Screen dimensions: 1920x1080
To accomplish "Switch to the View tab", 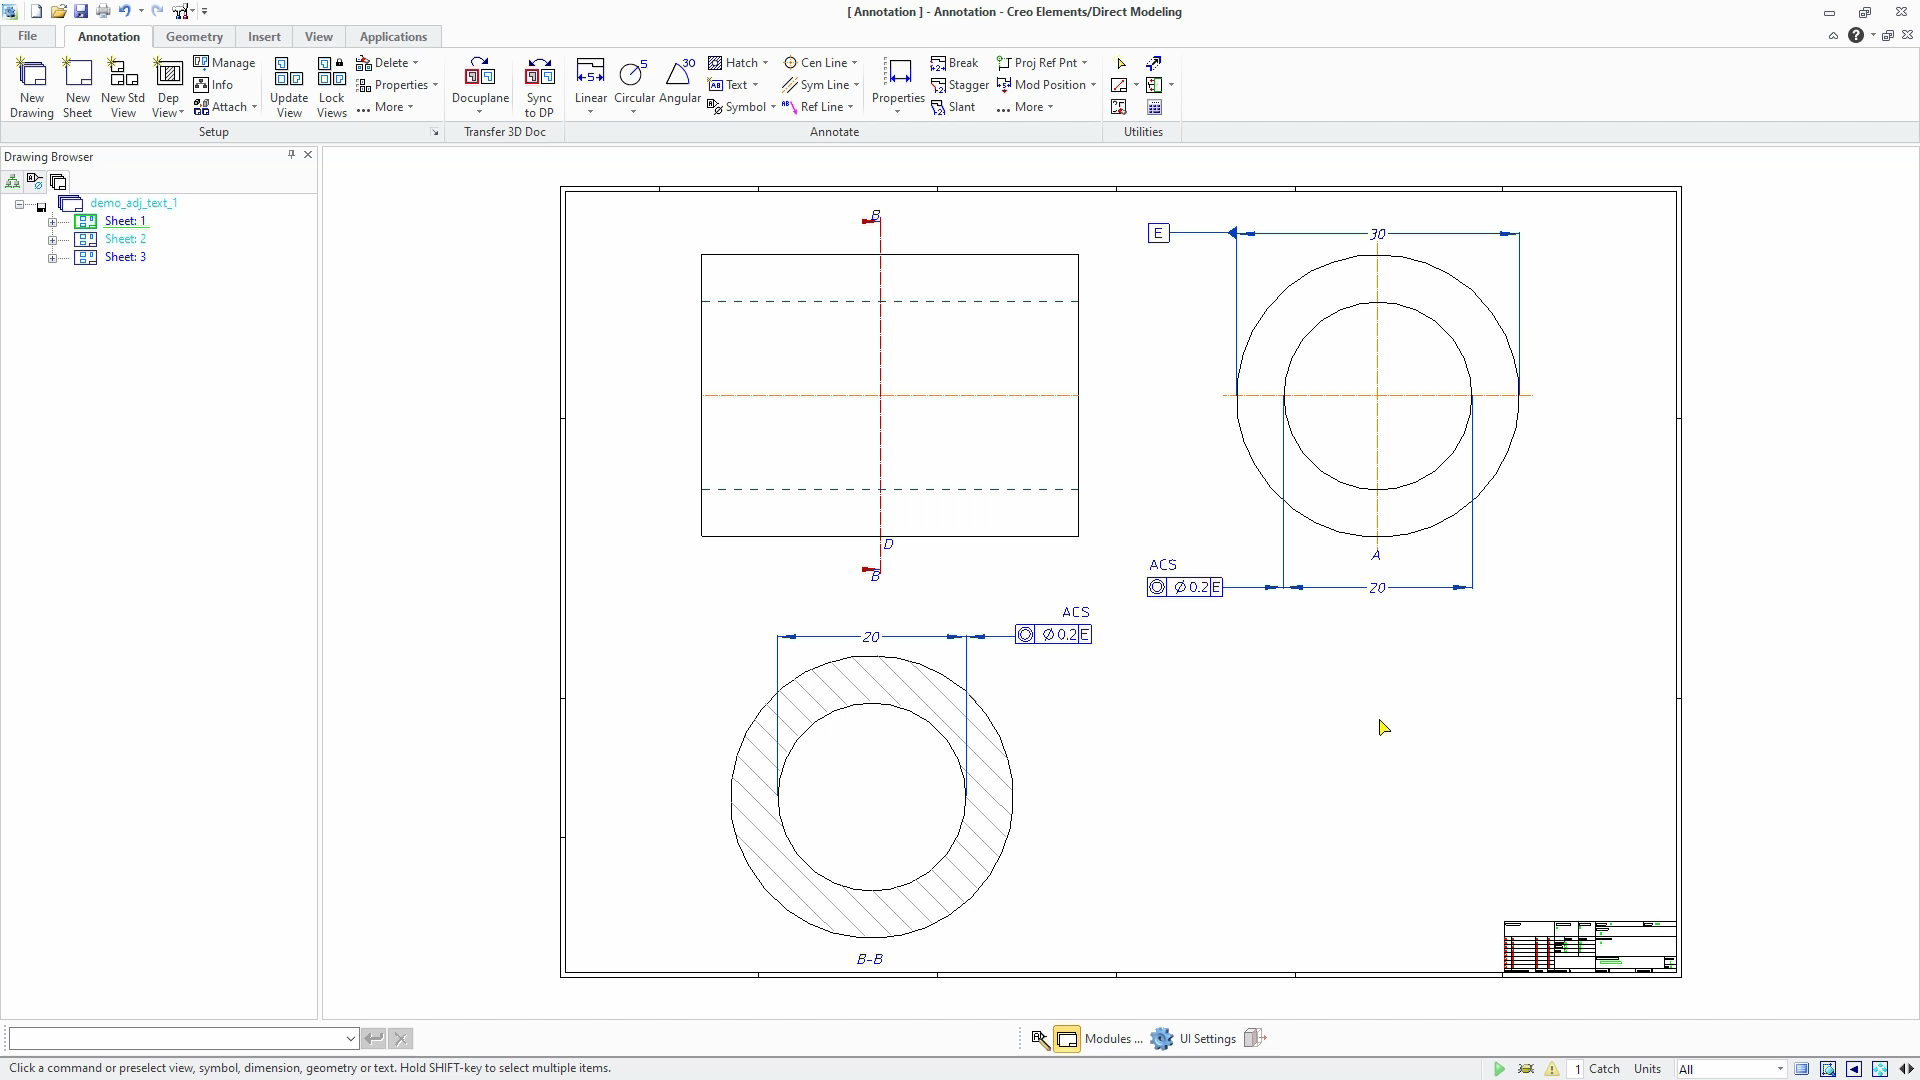I will 318,37.
